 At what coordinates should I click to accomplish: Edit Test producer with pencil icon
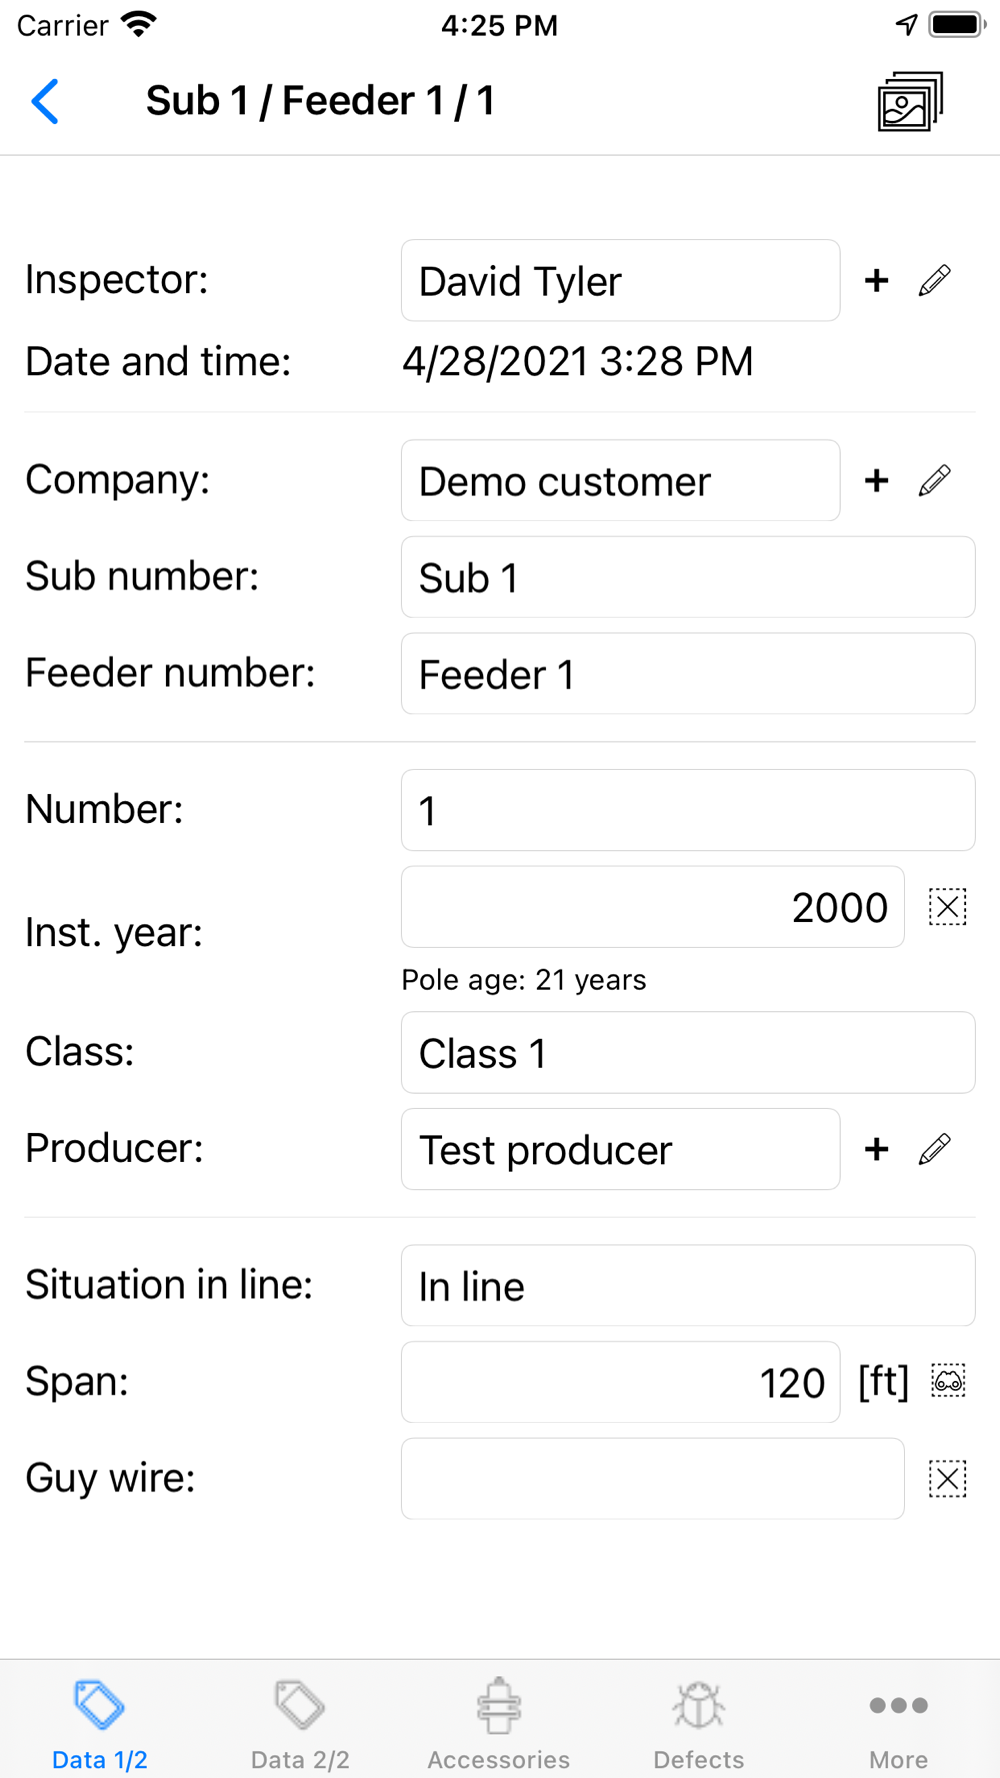point(934,1149)
